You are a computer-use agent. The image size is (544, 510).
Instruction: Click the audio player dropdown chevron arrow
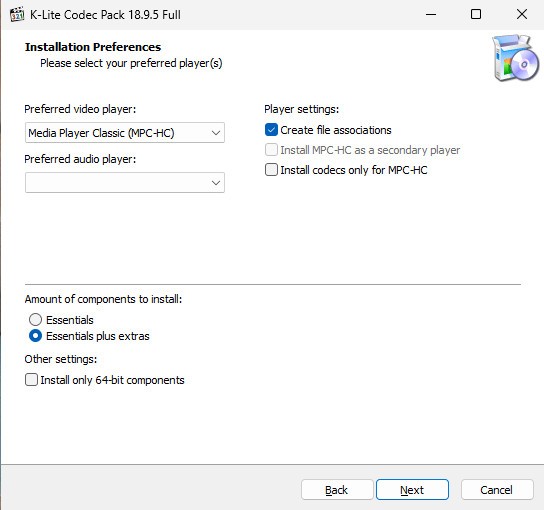click(216, 183)
